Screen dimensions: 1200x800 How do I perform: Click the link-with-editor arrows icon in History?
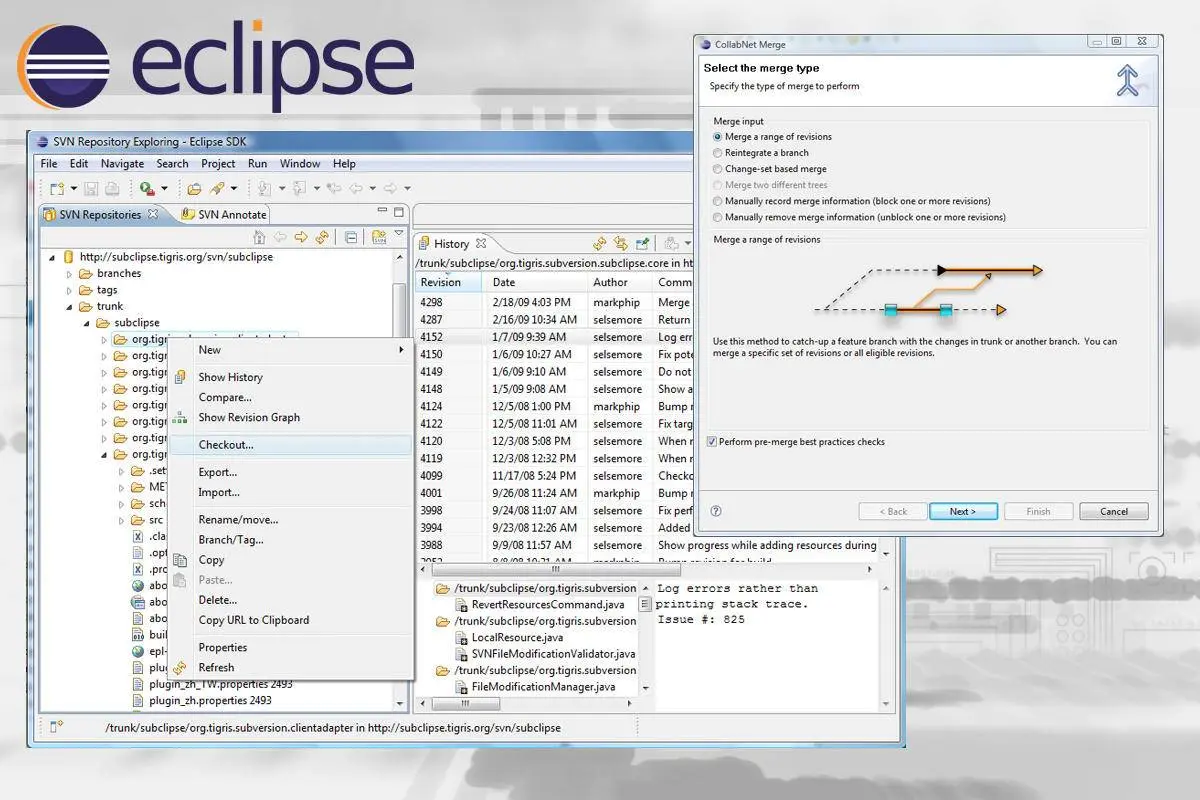[621, 243]
